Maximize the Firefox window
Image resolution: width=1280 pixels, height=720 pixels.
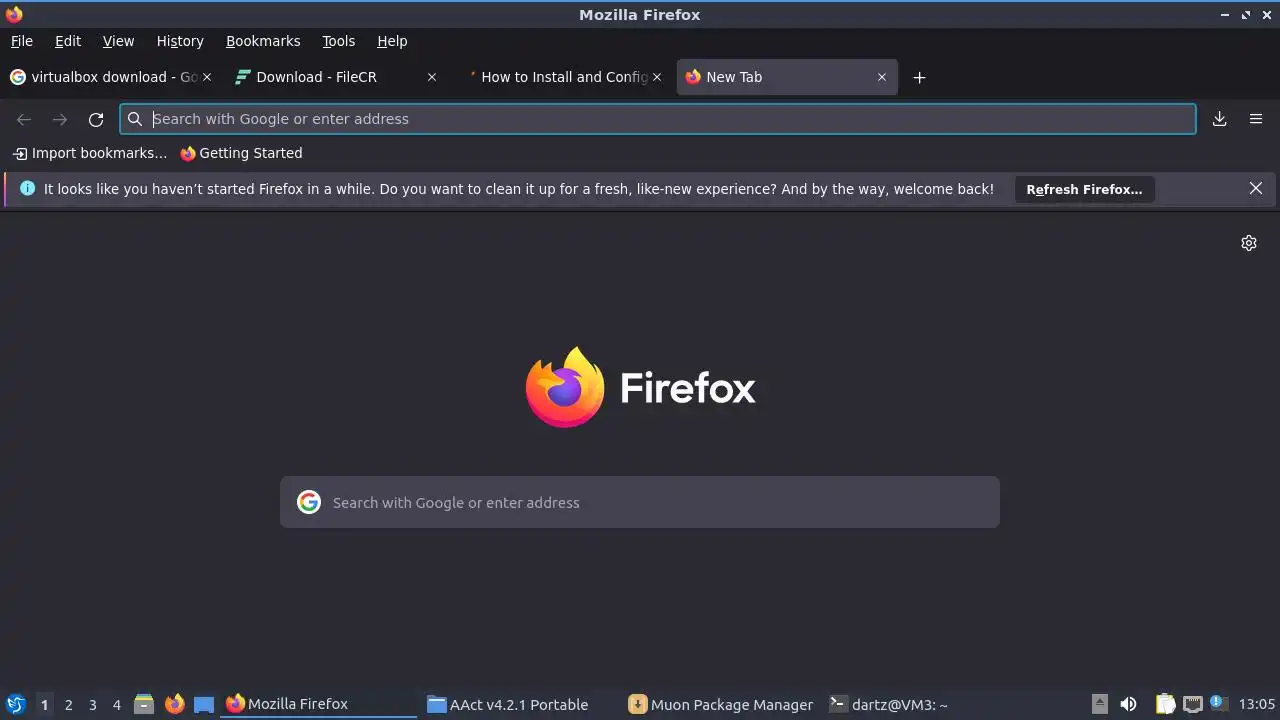click(1246, 15)
